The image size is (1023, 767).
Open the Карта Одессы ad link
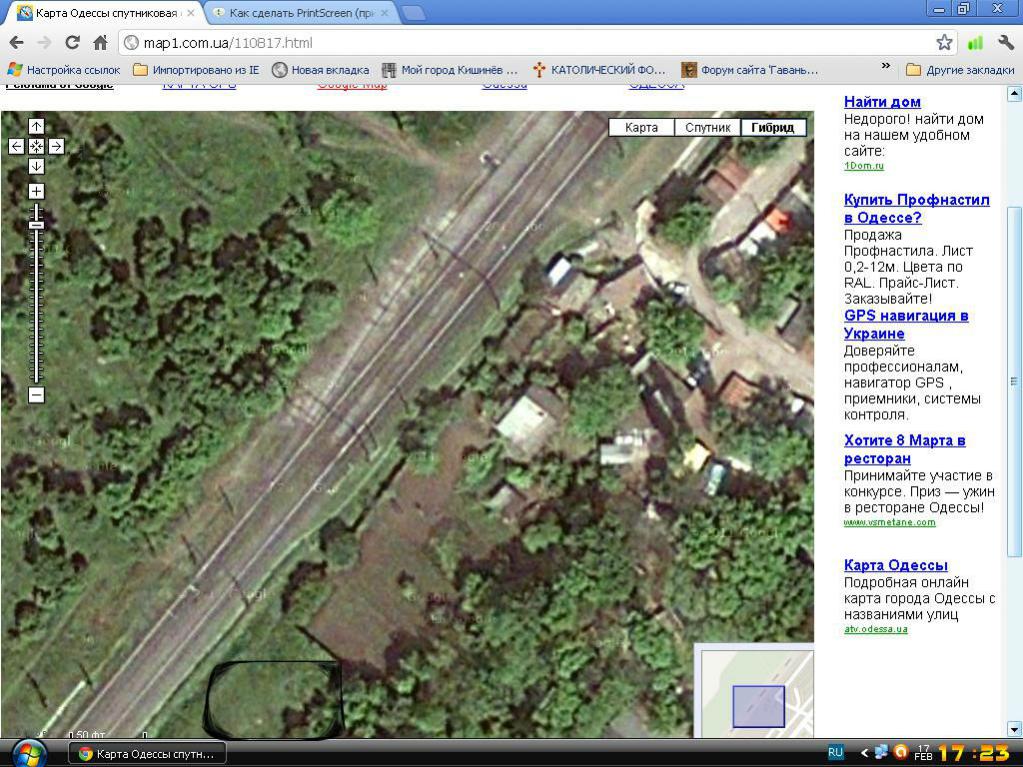coord(896,565)
